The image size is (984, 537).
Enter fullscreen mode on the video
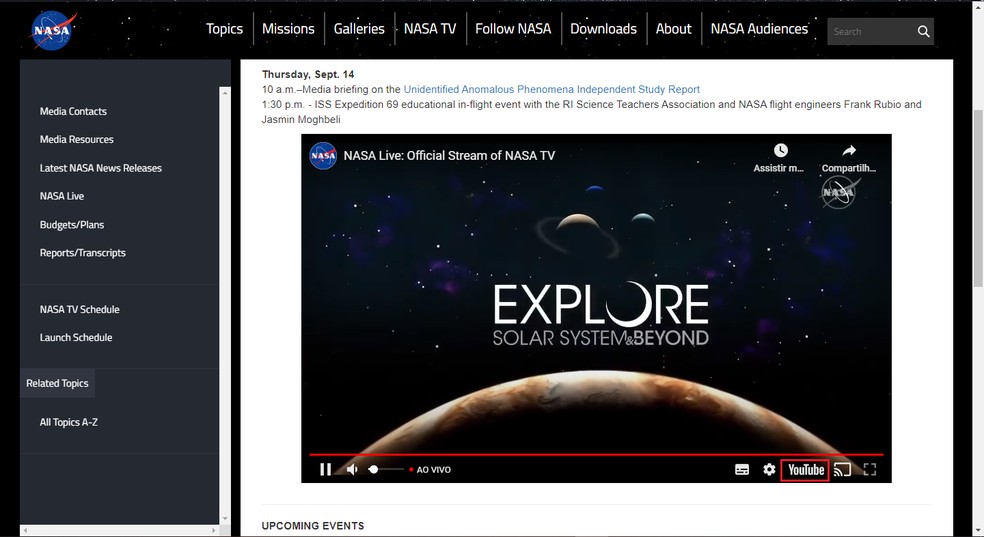coord(870,469)
